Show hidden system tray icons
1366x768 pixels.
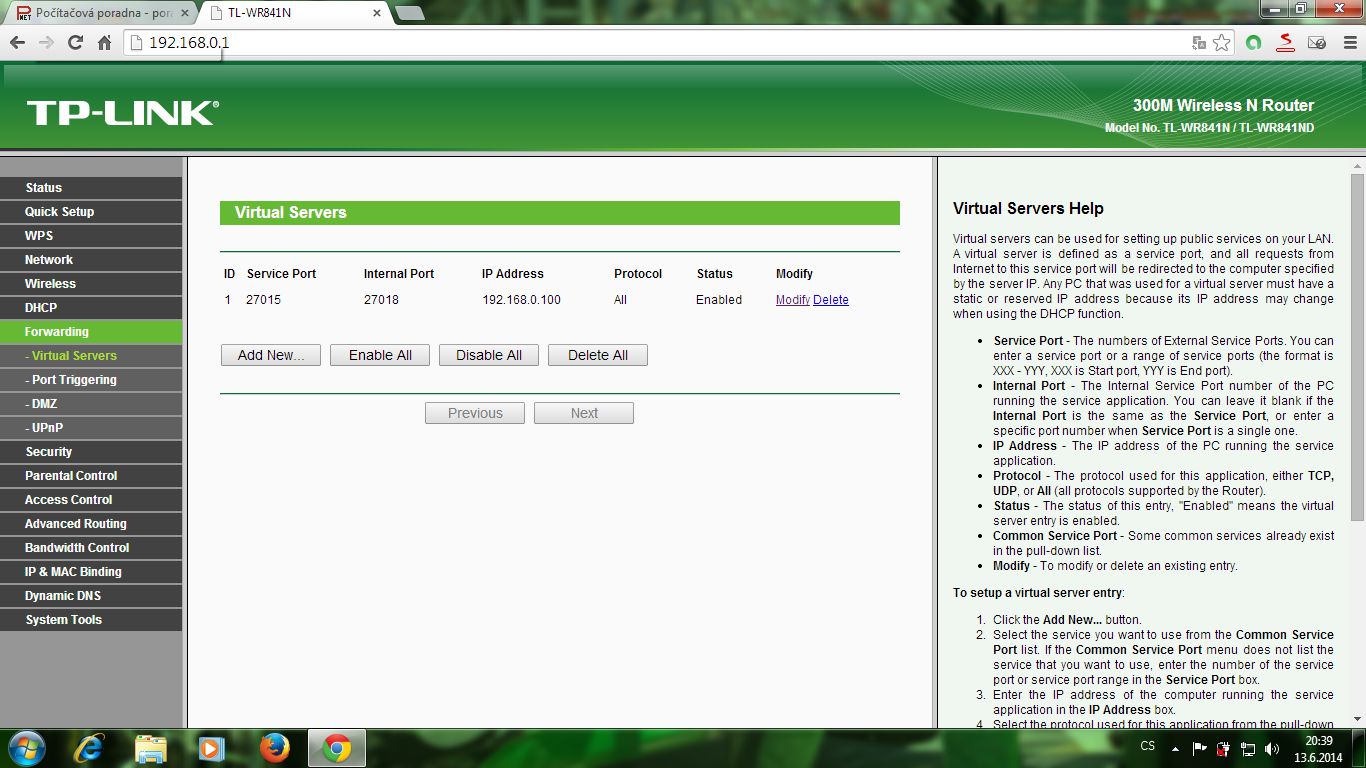pyautogui.click(x=1175, y=748)
